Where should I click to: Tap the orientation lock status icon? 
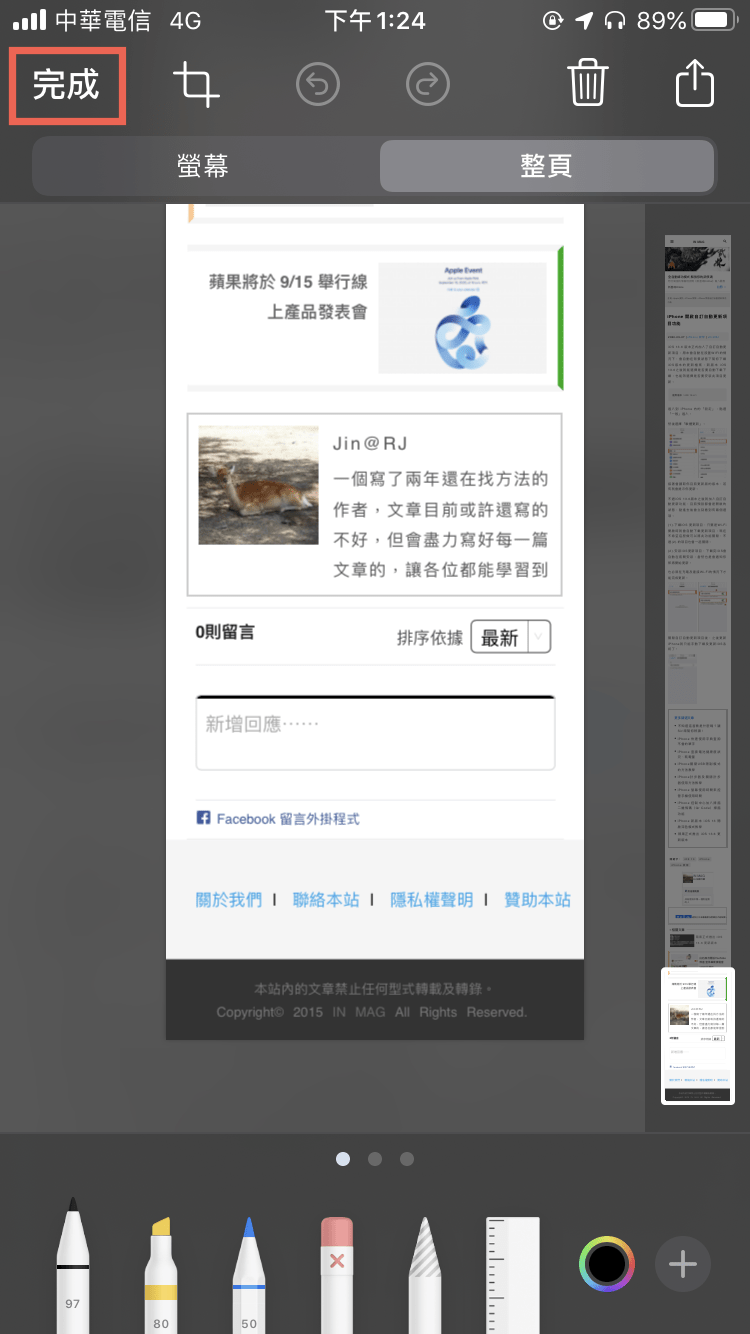pyautogui.click(x=553, y=20)
